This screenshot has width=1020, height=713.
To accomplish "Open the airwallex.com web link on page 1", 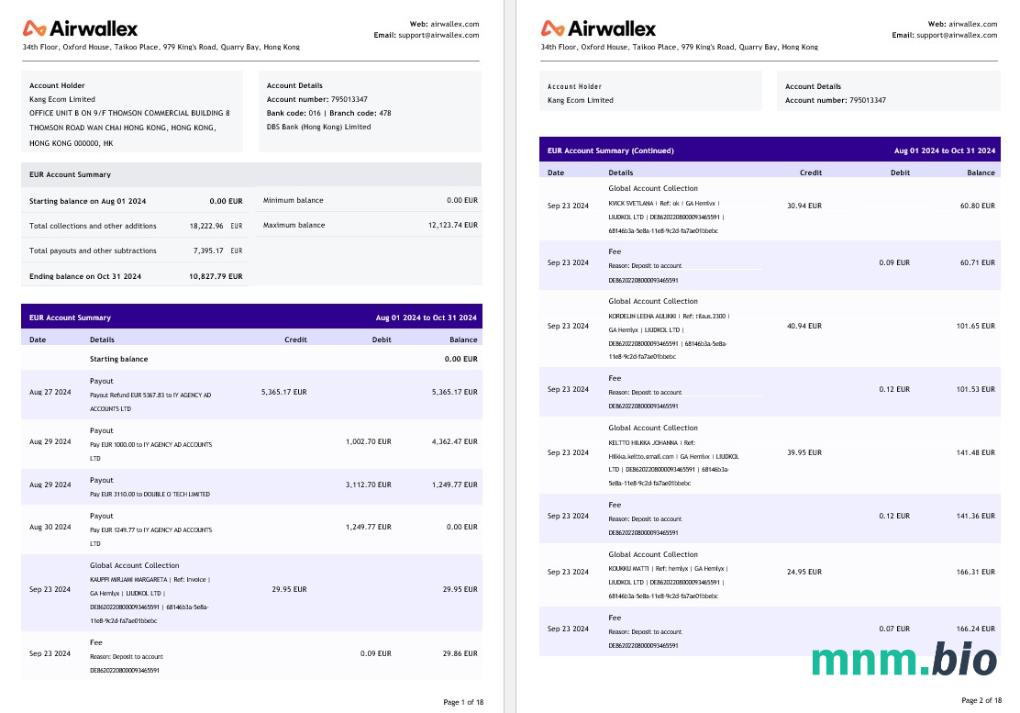I will [x=458, y=23].
